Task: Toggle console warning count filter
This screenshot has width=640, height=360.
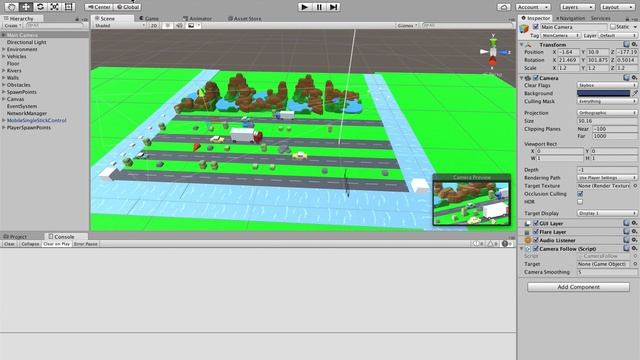Action: pos(492,244)
